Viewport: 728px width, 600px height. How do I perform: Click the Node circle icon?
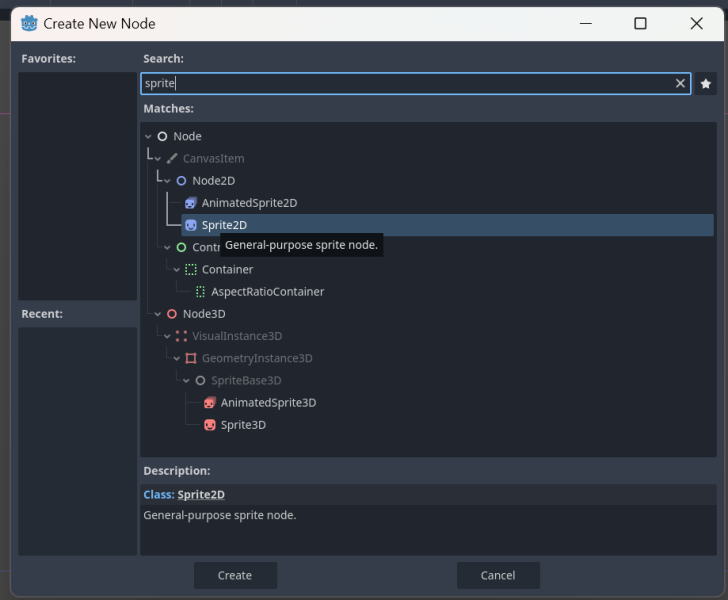[x=162, y=137]
